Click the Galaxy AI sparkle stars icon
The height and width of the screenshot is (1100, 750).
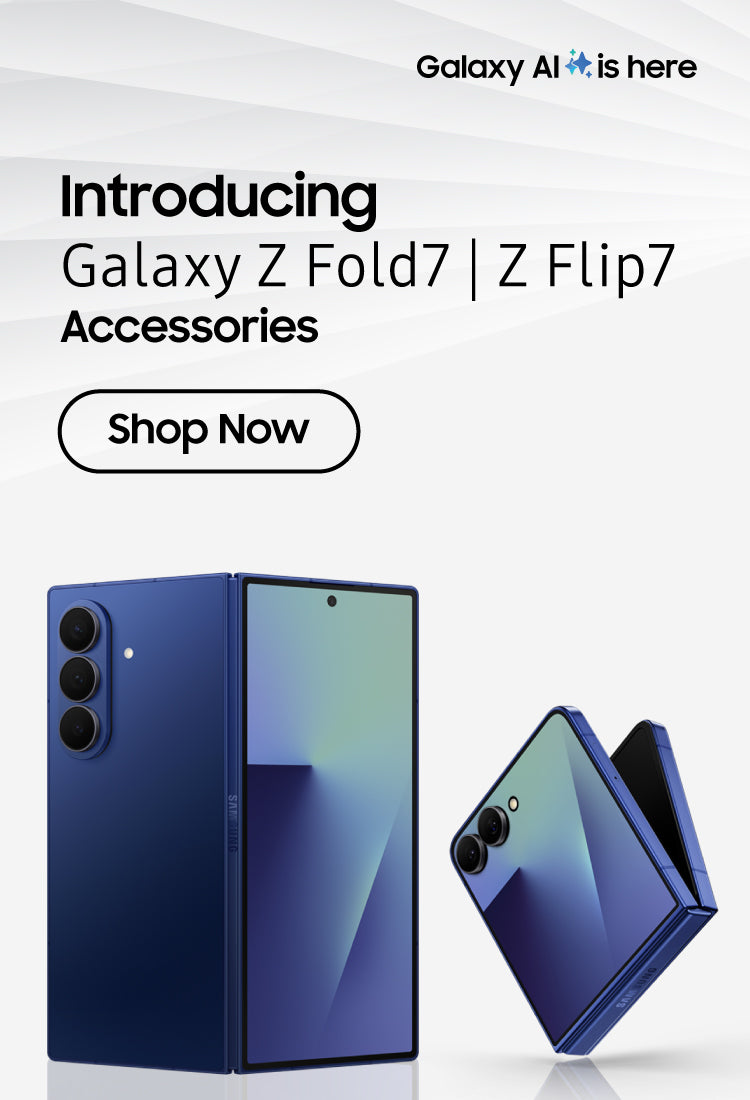tap(579, 65)
